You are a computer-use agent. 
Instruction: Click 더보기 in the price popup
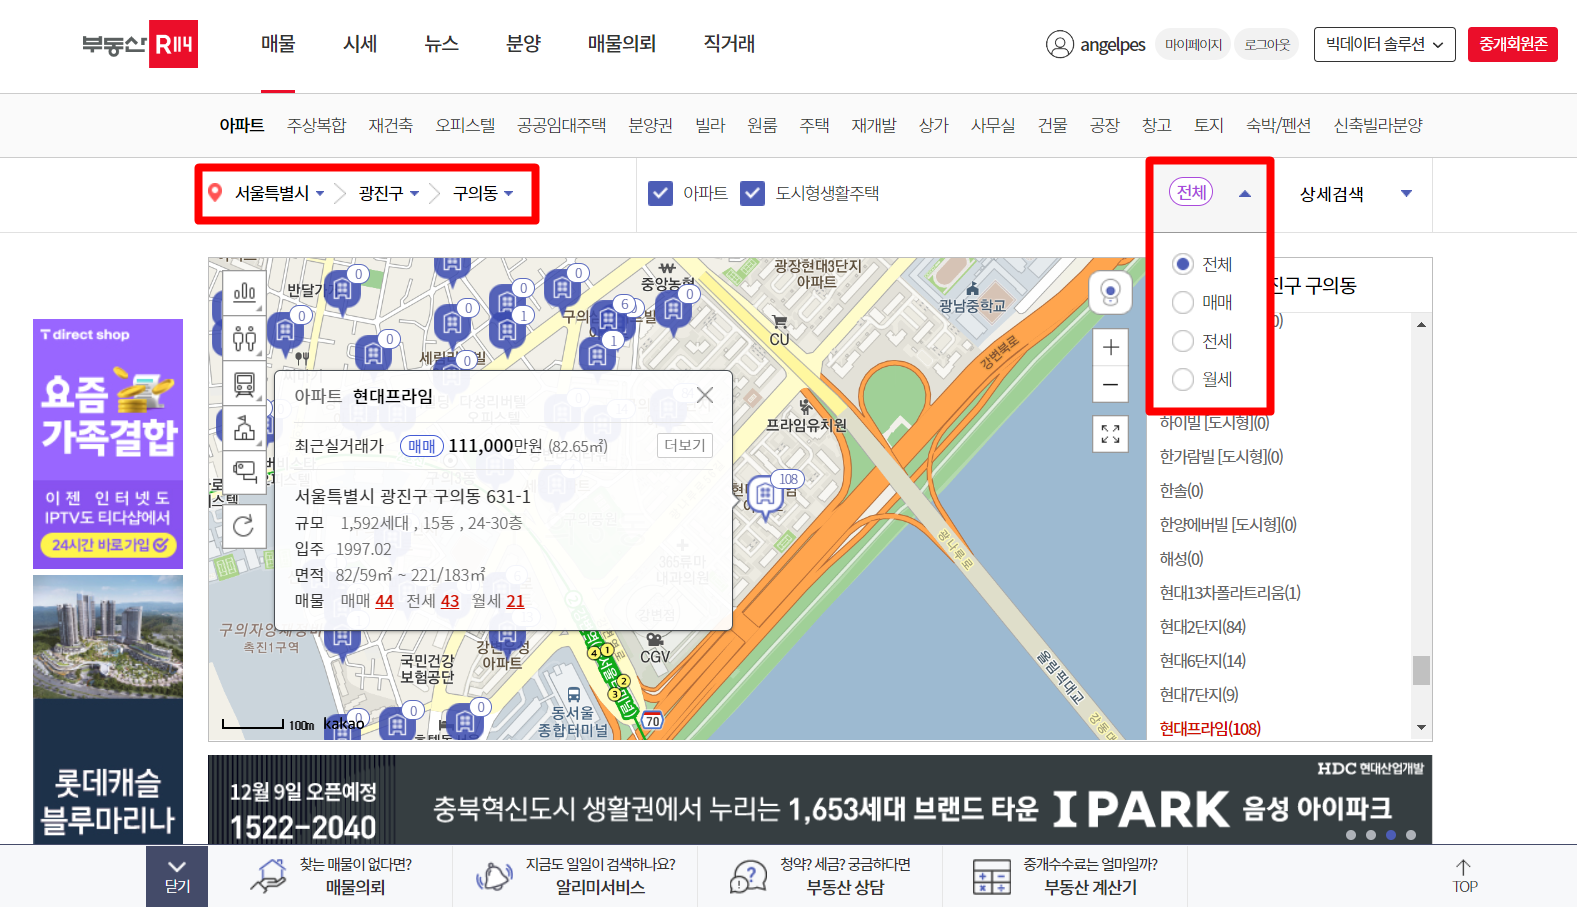tap(685, 445)
